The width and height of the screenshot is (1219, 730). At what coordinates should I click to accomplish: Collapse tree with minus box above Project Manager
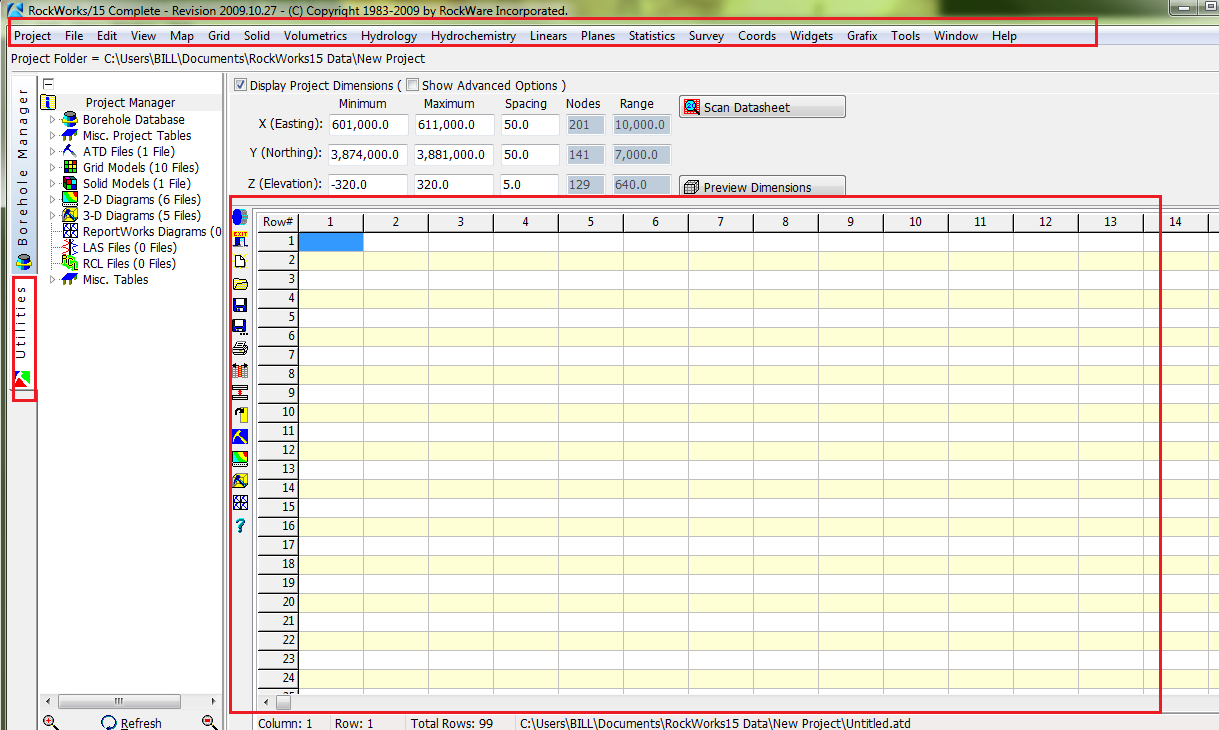[x=48, y=84]
